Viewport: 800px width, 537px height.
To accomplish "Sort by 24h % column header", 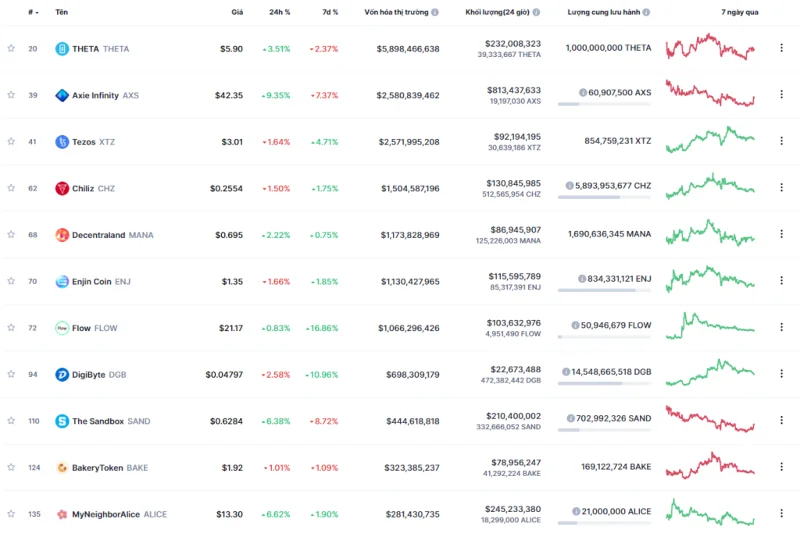I will [x=280, y=12].
